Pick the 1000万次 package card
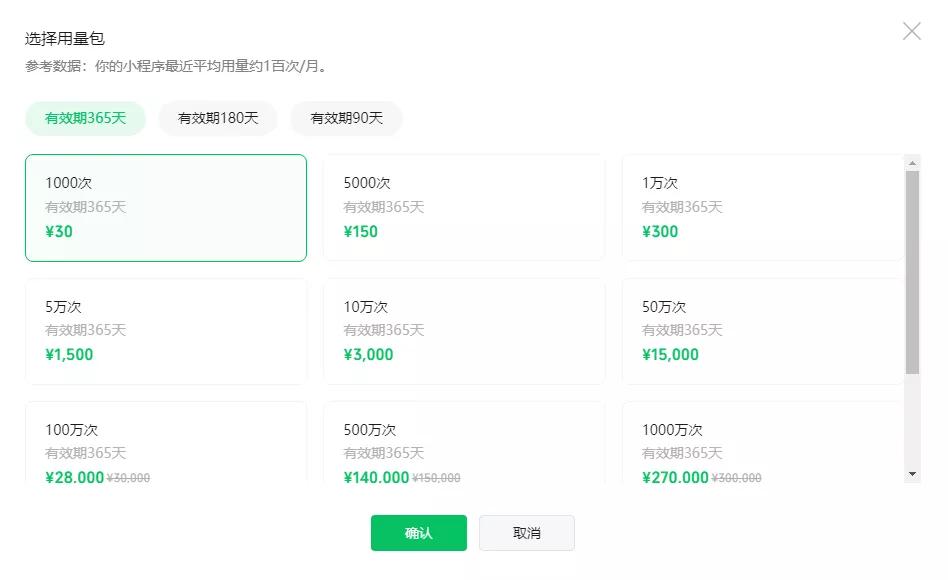Screen dimensions: 948x580 (762, 442)
